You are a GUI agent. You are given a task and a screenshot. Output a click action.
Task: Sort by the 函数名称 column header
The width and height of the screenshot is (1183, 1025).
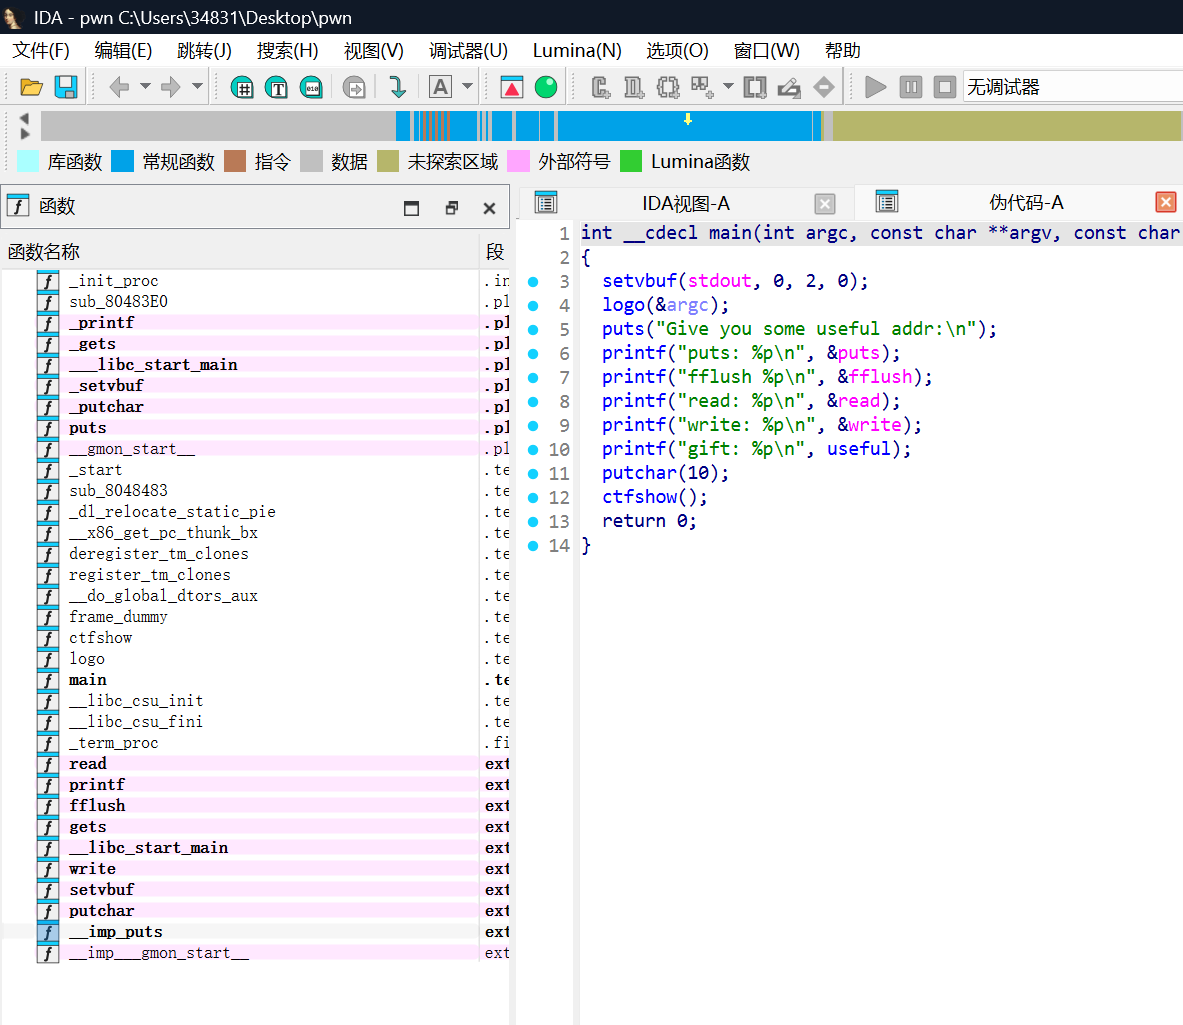pos(240,252)
